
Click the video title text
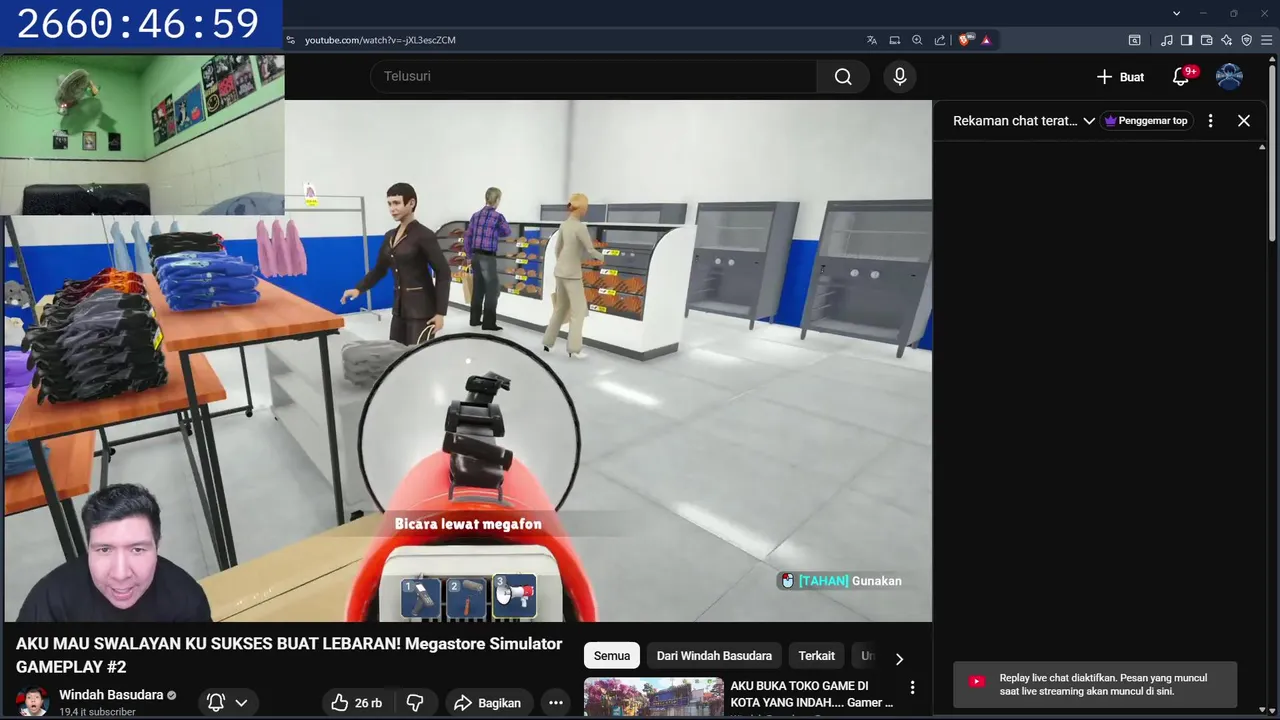[x=289, y=655]
